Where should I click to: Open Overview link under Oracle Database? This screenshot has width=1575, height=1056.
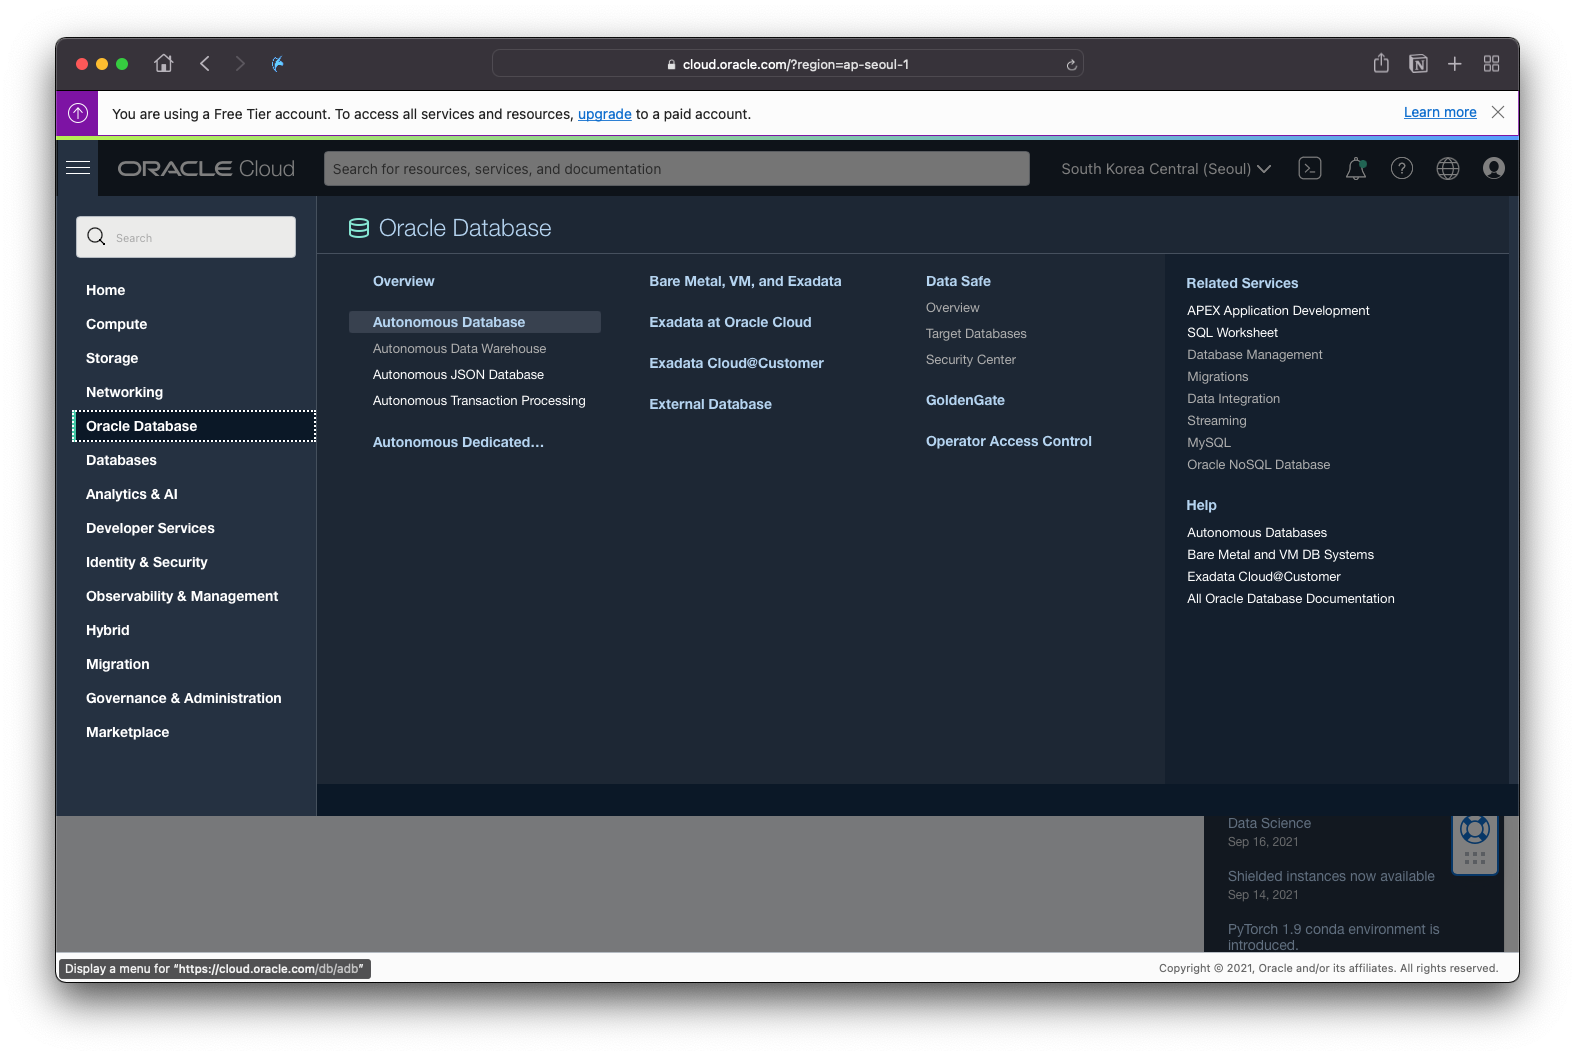pyautogui.click(x=404, y=281)
